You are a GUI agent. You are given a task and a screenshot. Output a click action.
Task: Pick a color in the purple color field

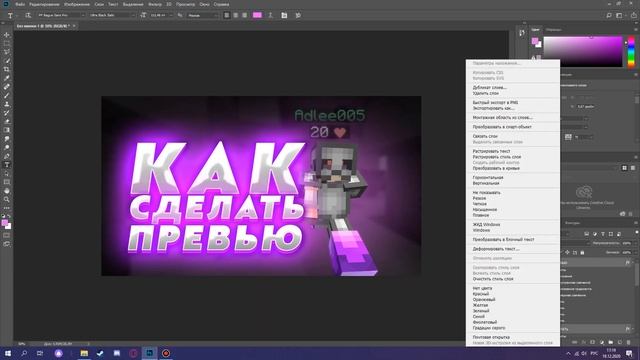(582, 52)
